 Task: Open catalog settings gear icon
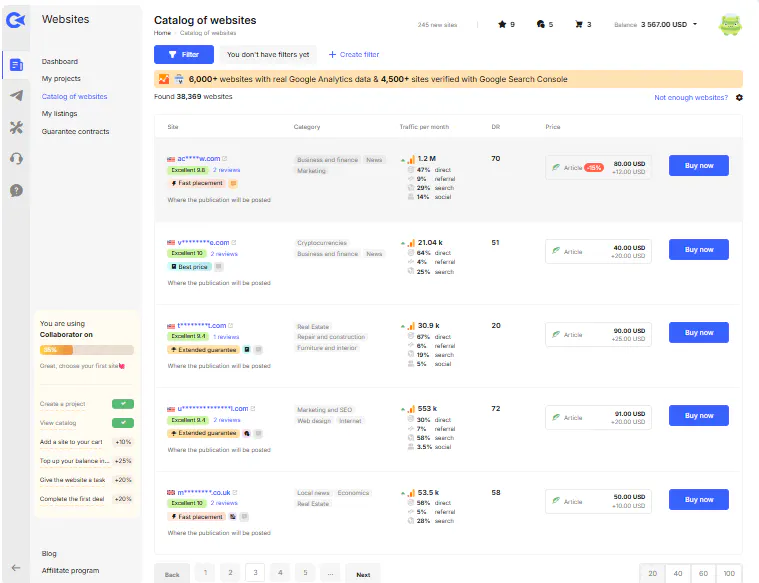pyautogui.click(x=739, y=97)
